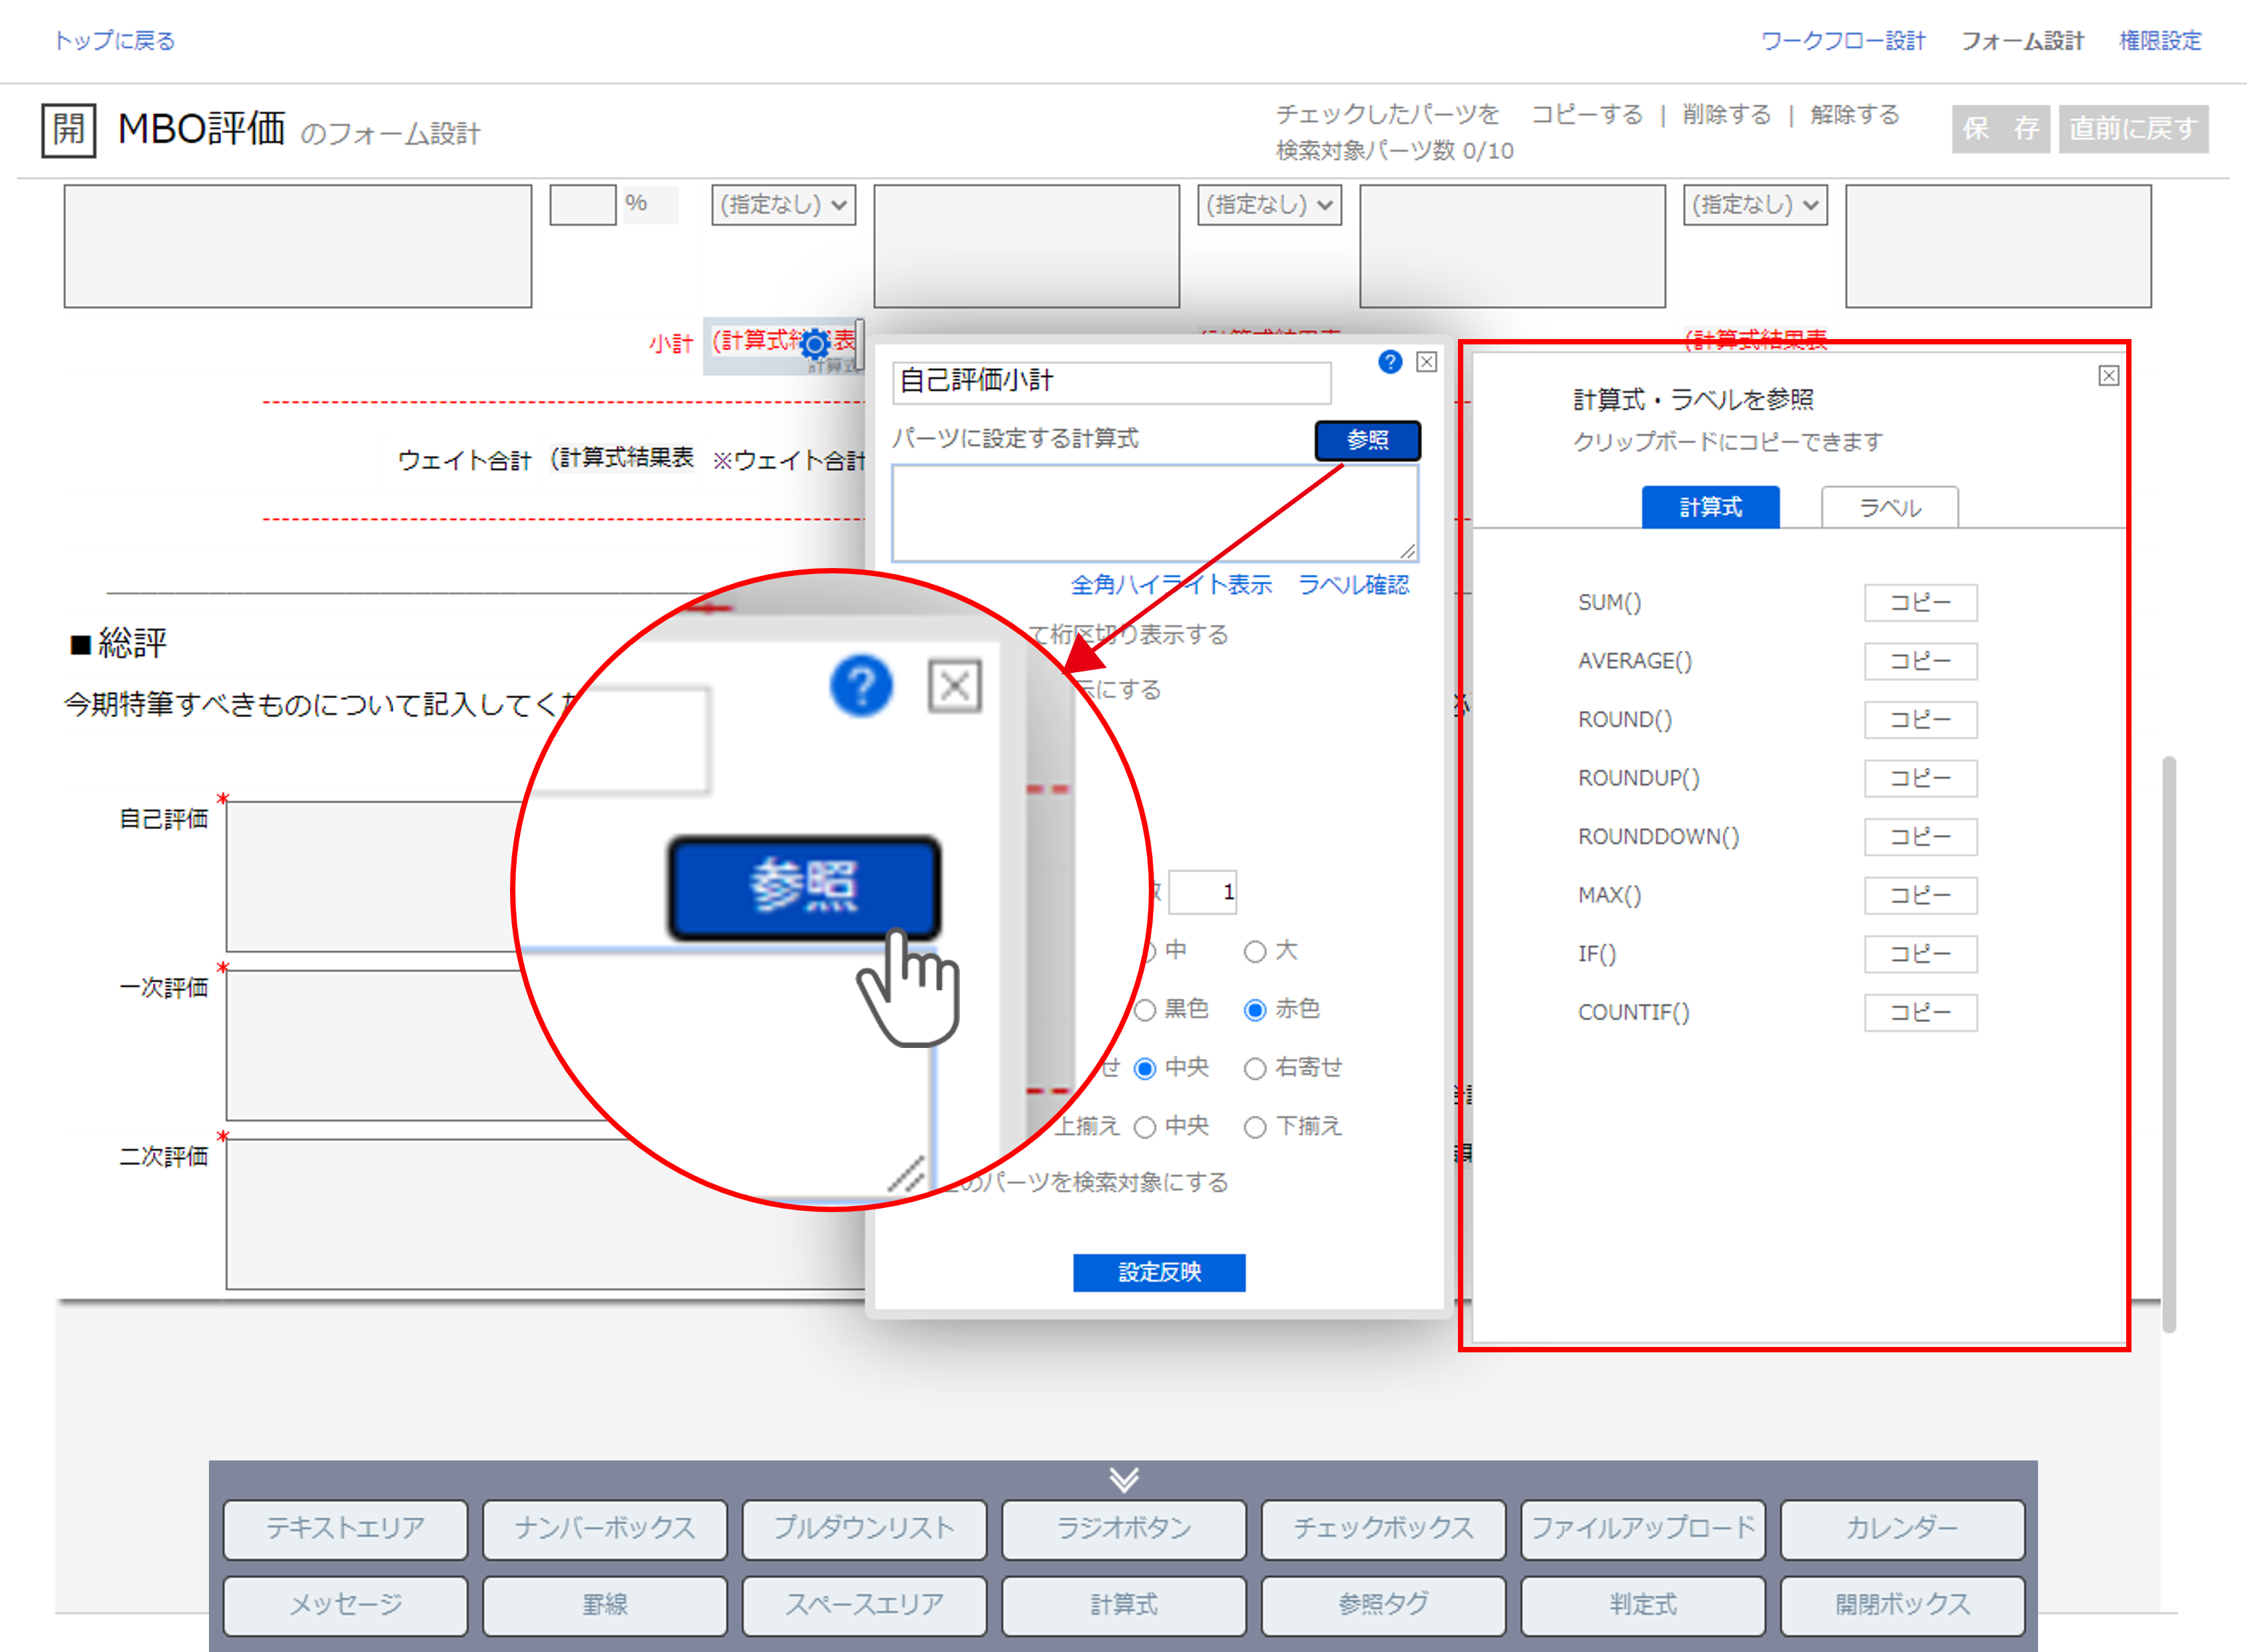Open the middle (指定なし) dropdown
This screenshot has width=2247, height=1652.
click(1269, 205)
